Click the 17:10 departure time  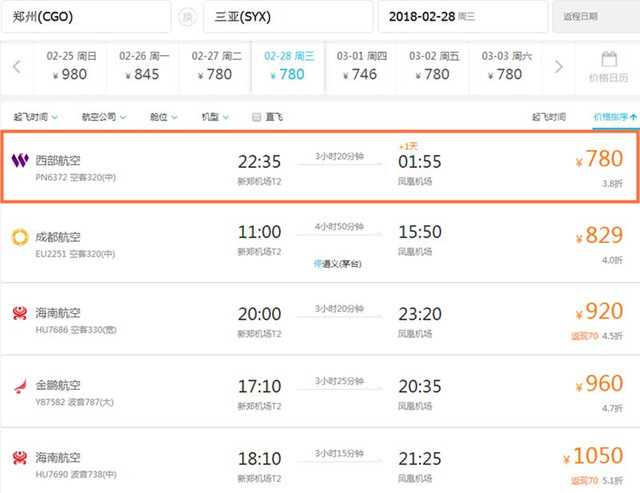[260, 386]
